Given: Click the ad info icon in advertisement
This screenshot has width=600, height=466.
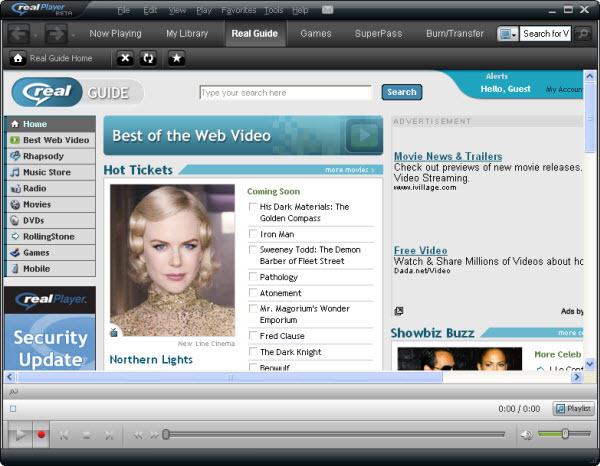Looking at the screenshot, I should click(x=399, y=311).
